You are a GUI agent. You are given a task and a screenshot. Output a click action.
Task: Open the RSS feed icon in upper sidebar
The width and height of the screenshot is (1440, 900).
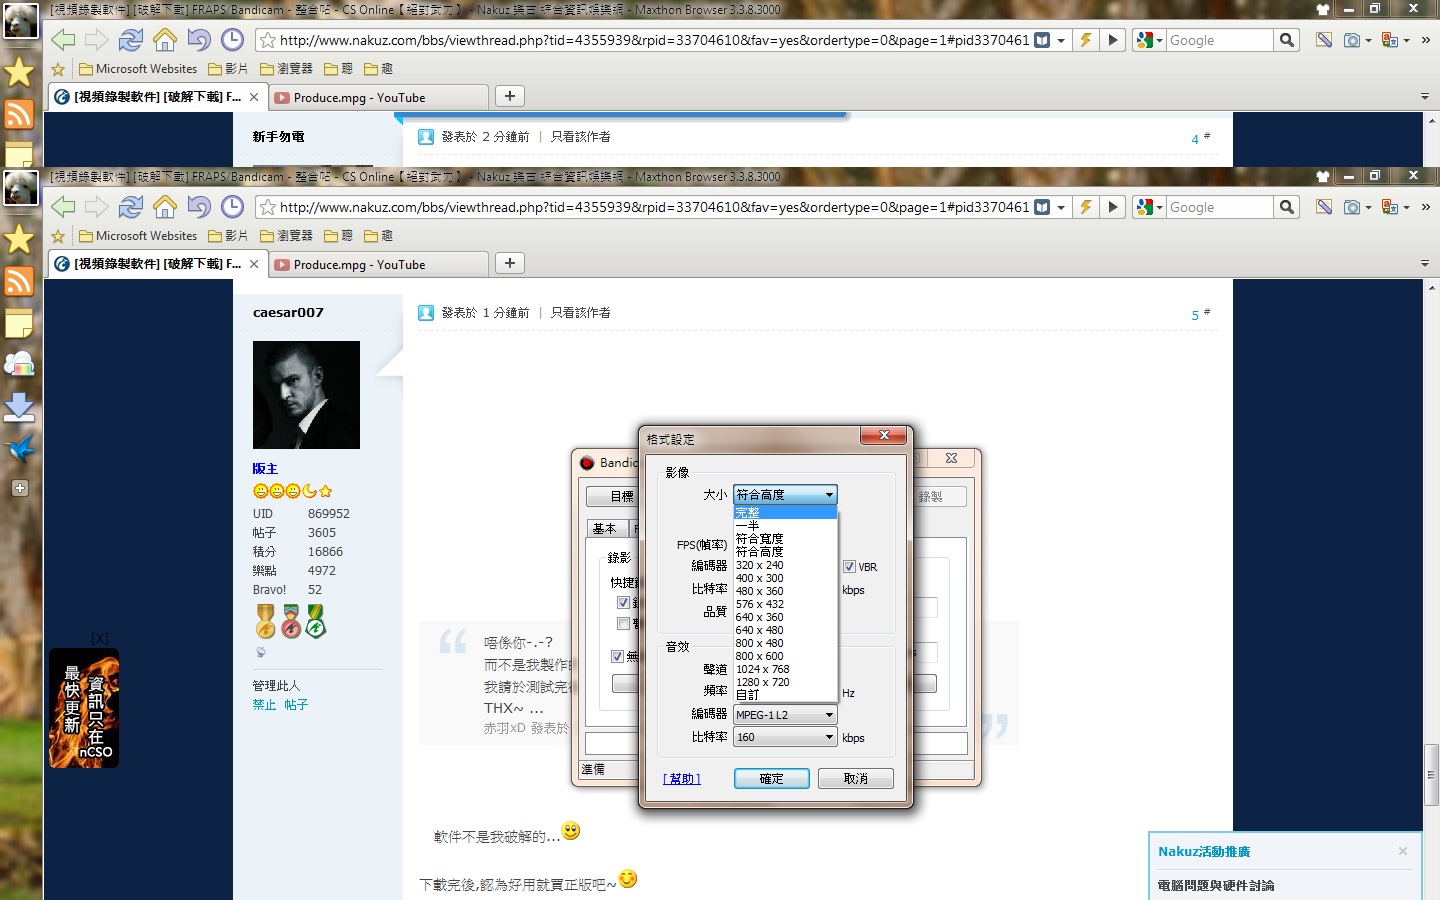pyautogui.click(x=19, y=114)
